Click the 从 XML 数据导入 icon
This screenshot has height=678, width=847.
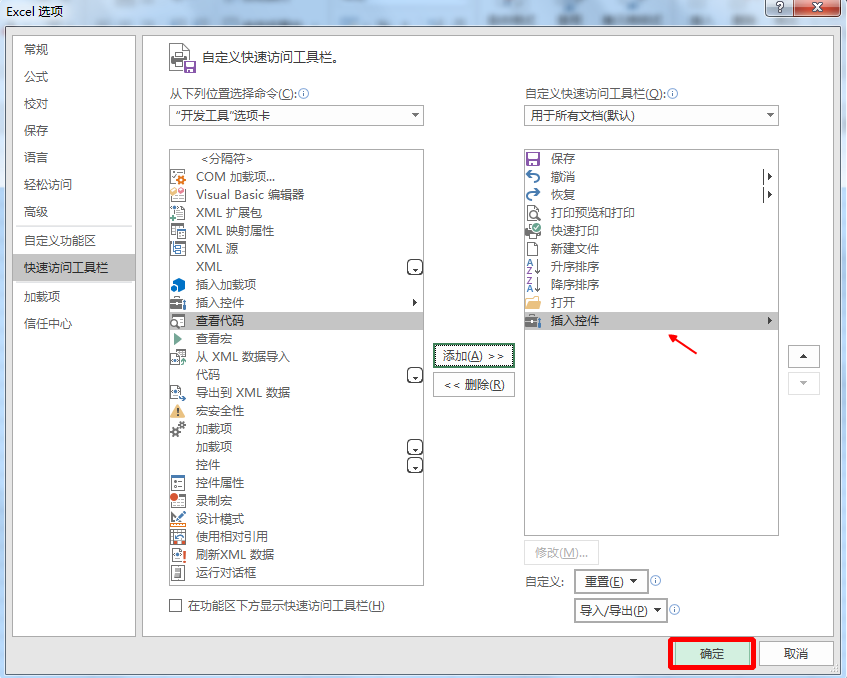[178, 357]
